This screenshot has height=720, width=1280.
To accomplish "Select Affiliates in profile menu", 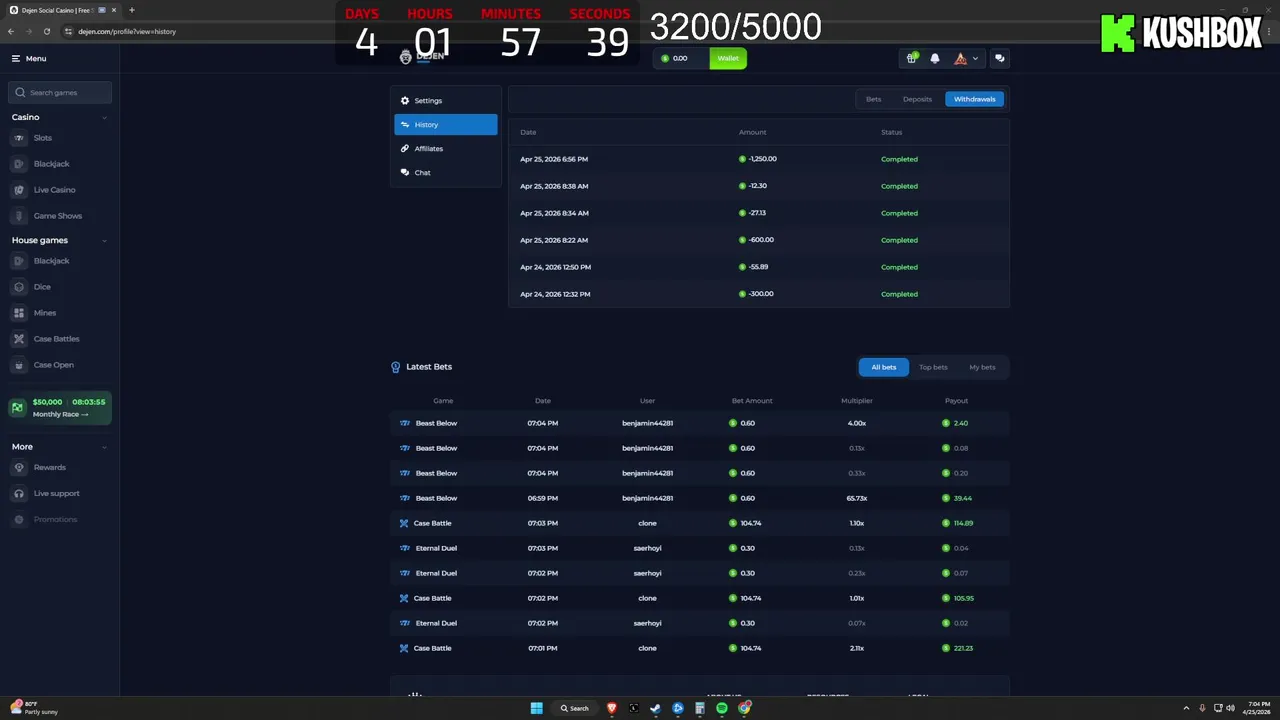I will click(446, 149).
